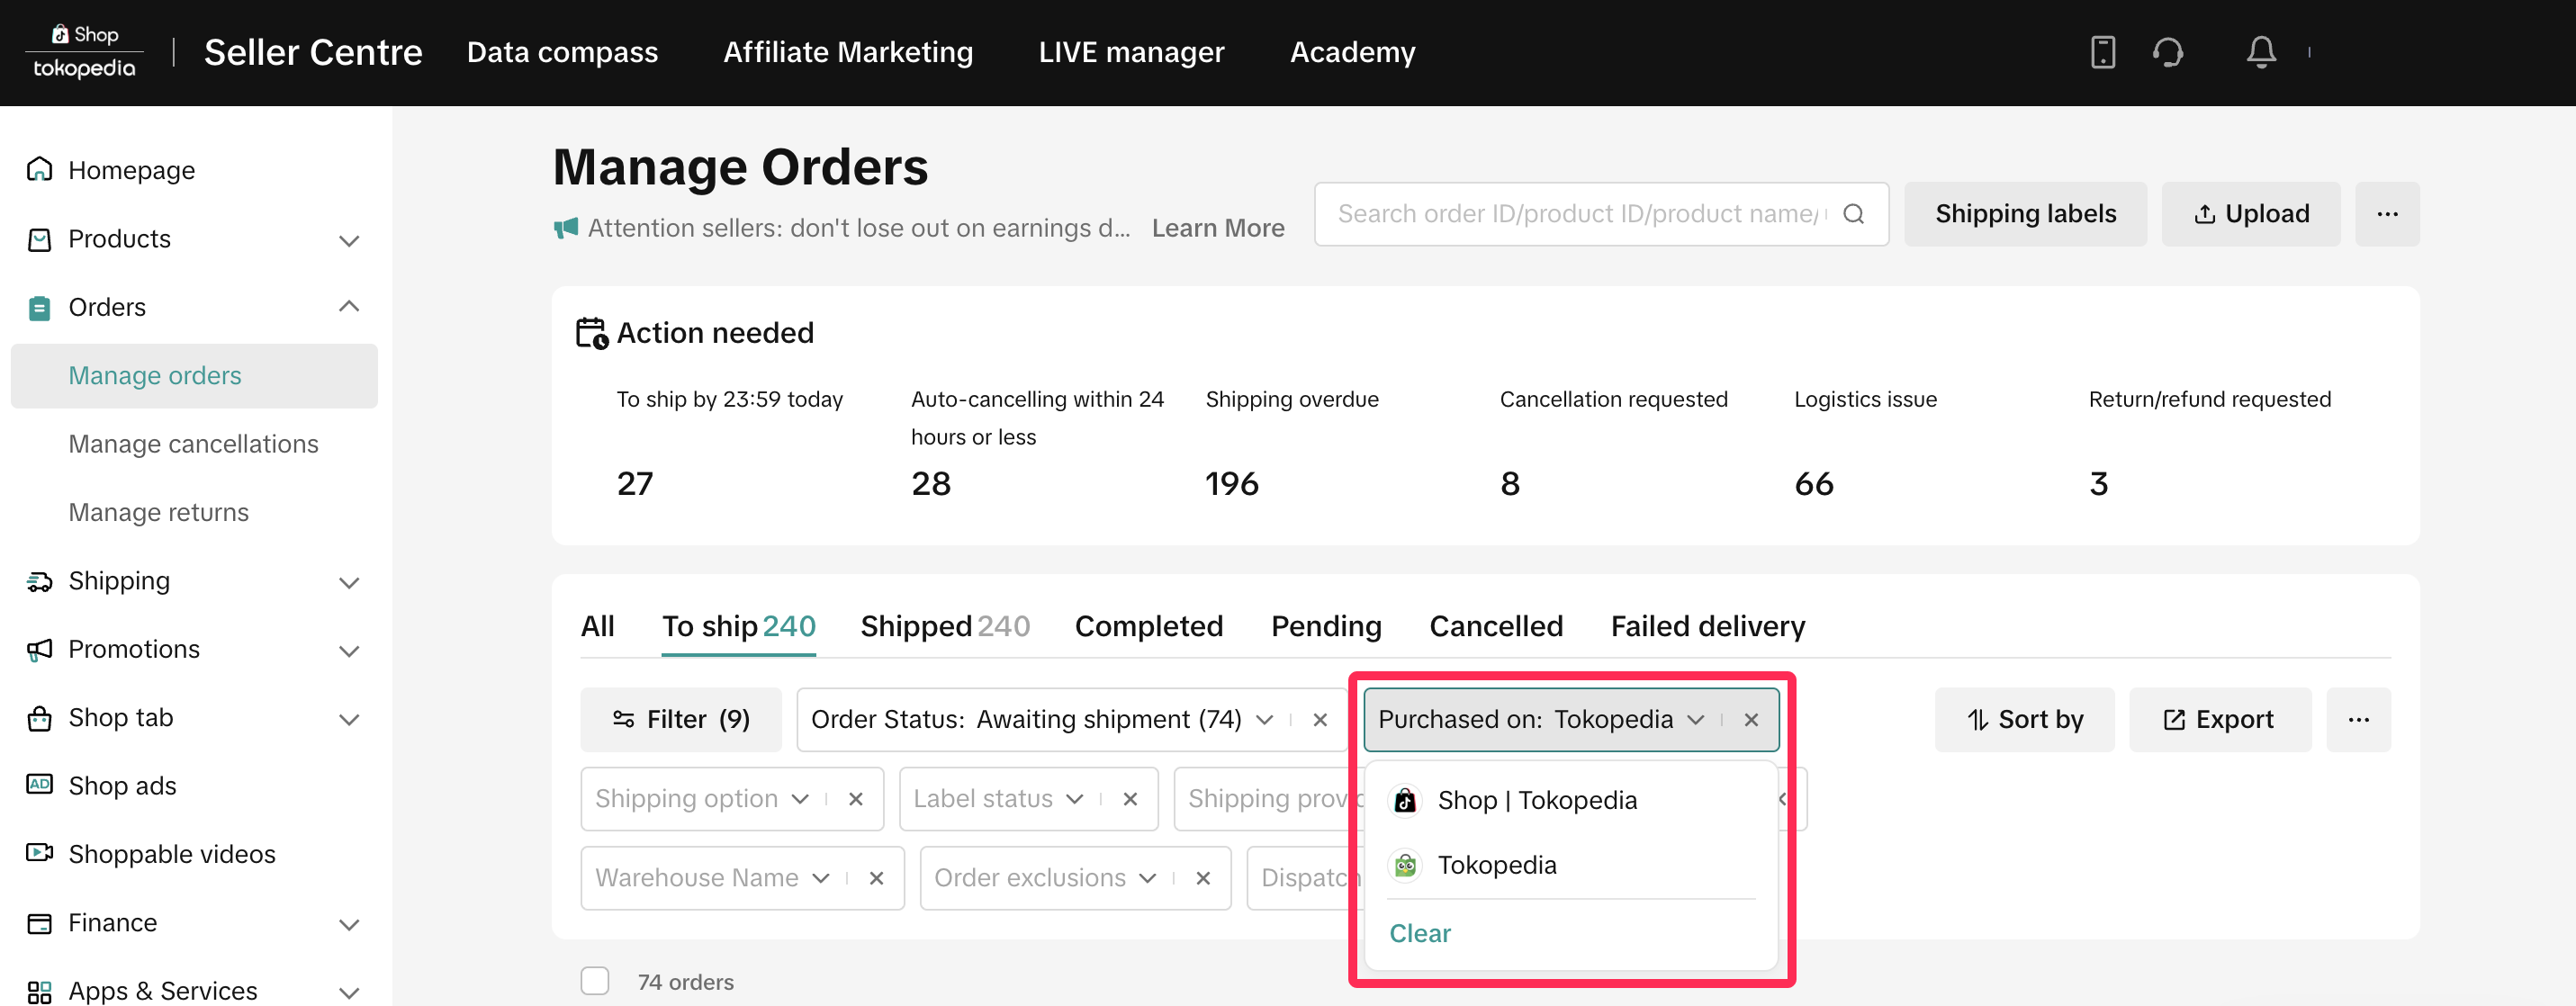Collapse the Orders sidebar section
The height and width of the screenshot is (1006, 2576).
(348, 307)
